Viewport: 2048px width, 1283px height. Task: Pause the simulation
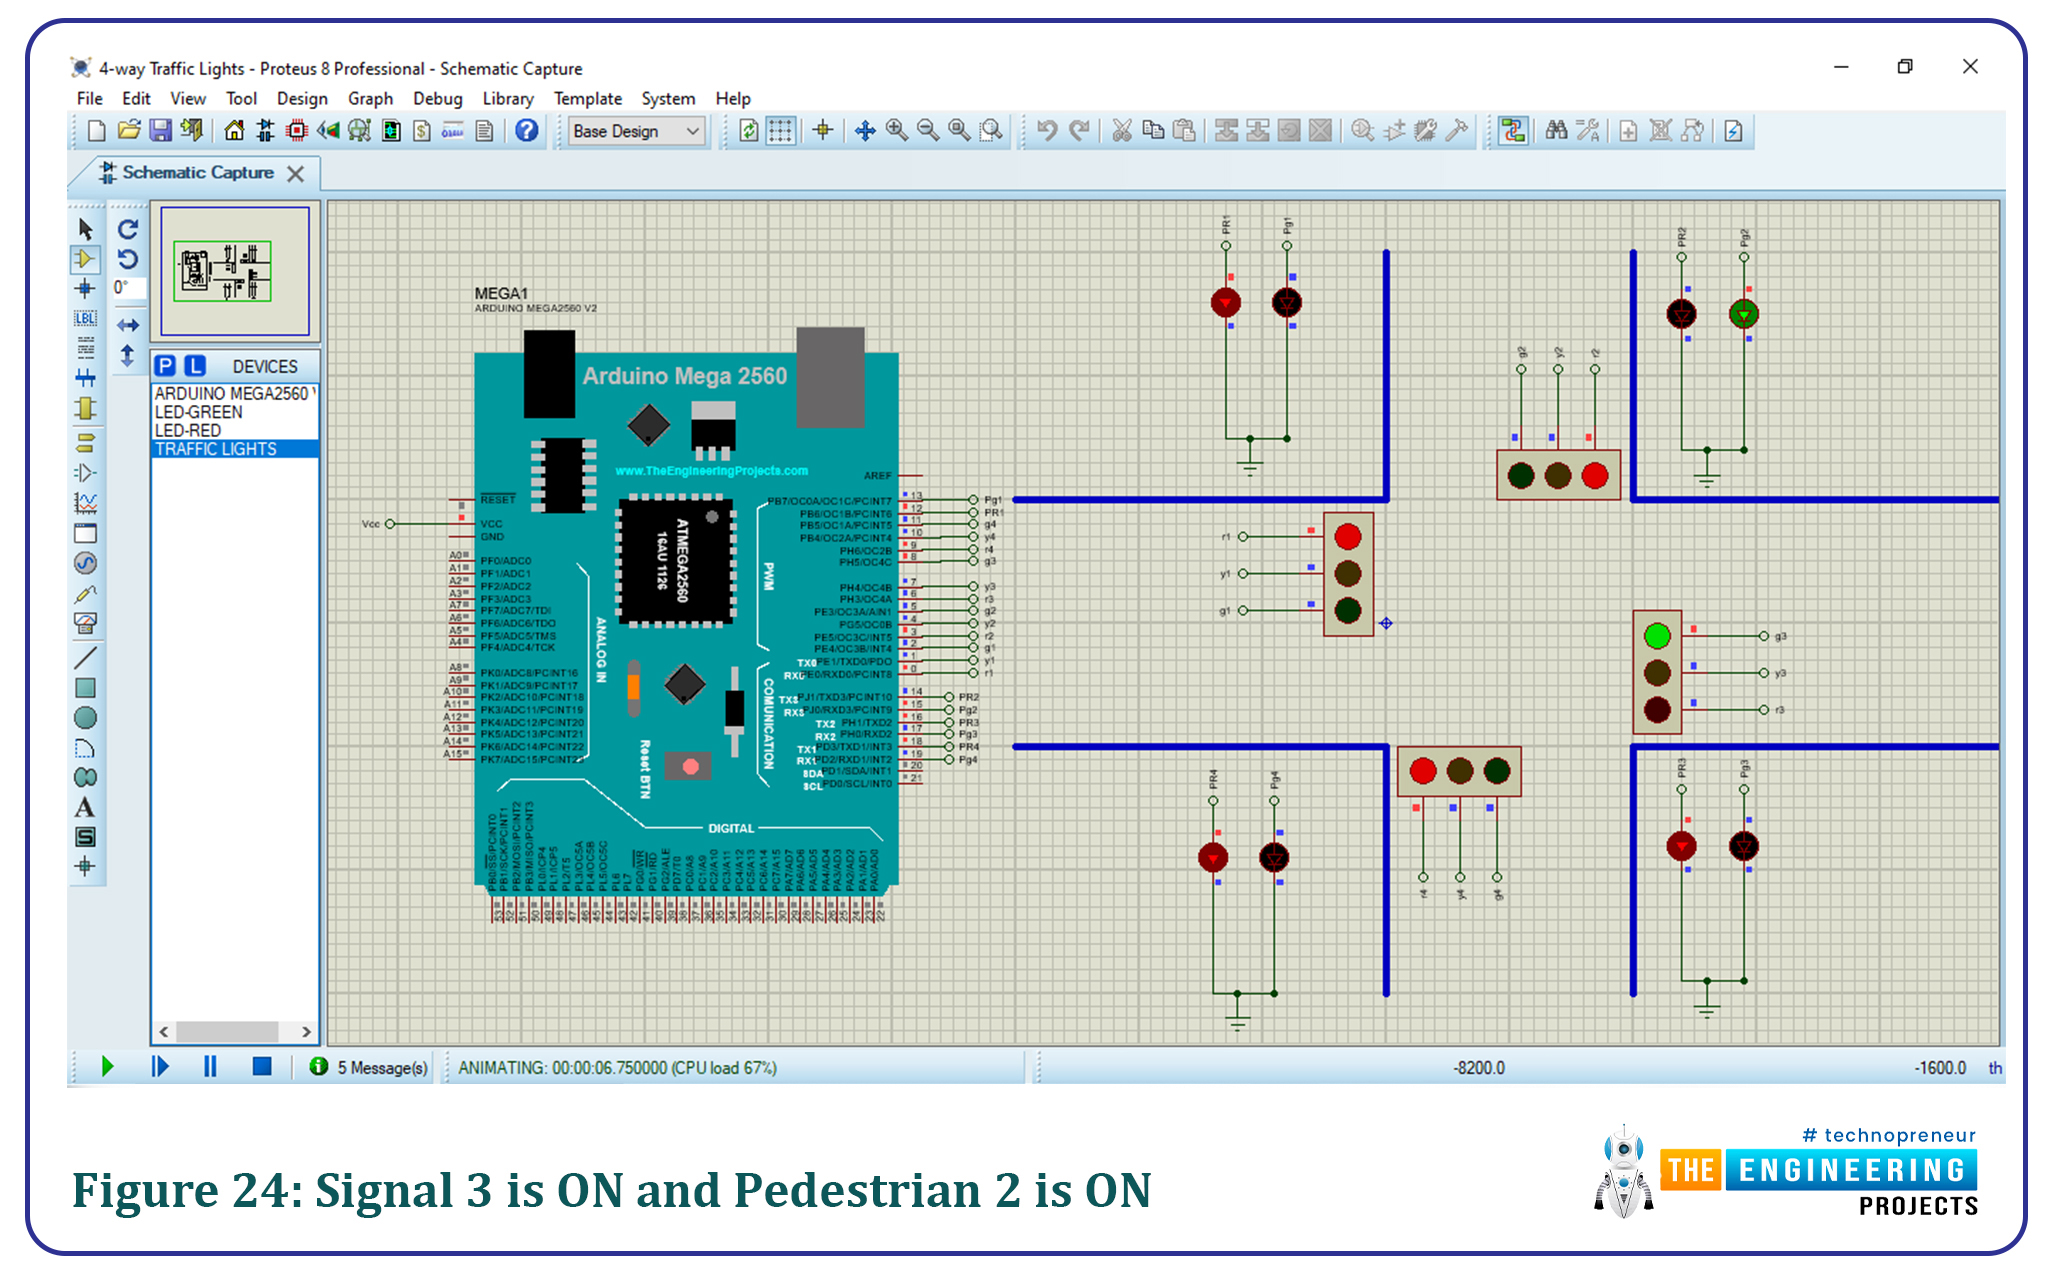[210, 1067]
